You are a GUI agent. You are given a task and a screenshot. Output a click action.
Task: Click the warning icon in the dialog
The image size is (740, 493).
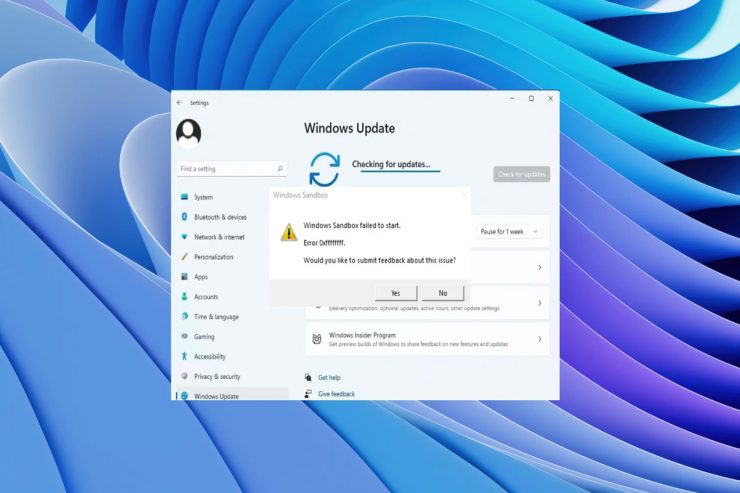288,232
